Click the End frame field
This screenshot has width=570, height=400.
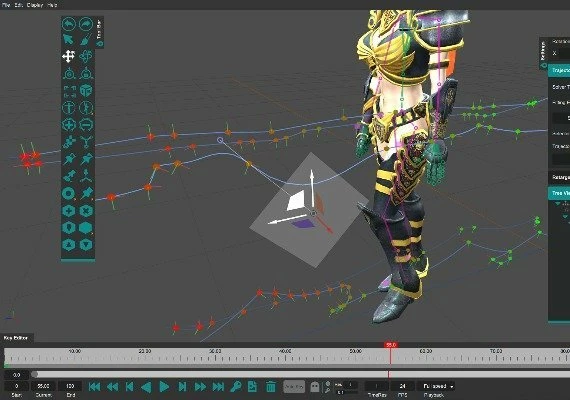tap(70, 386)
